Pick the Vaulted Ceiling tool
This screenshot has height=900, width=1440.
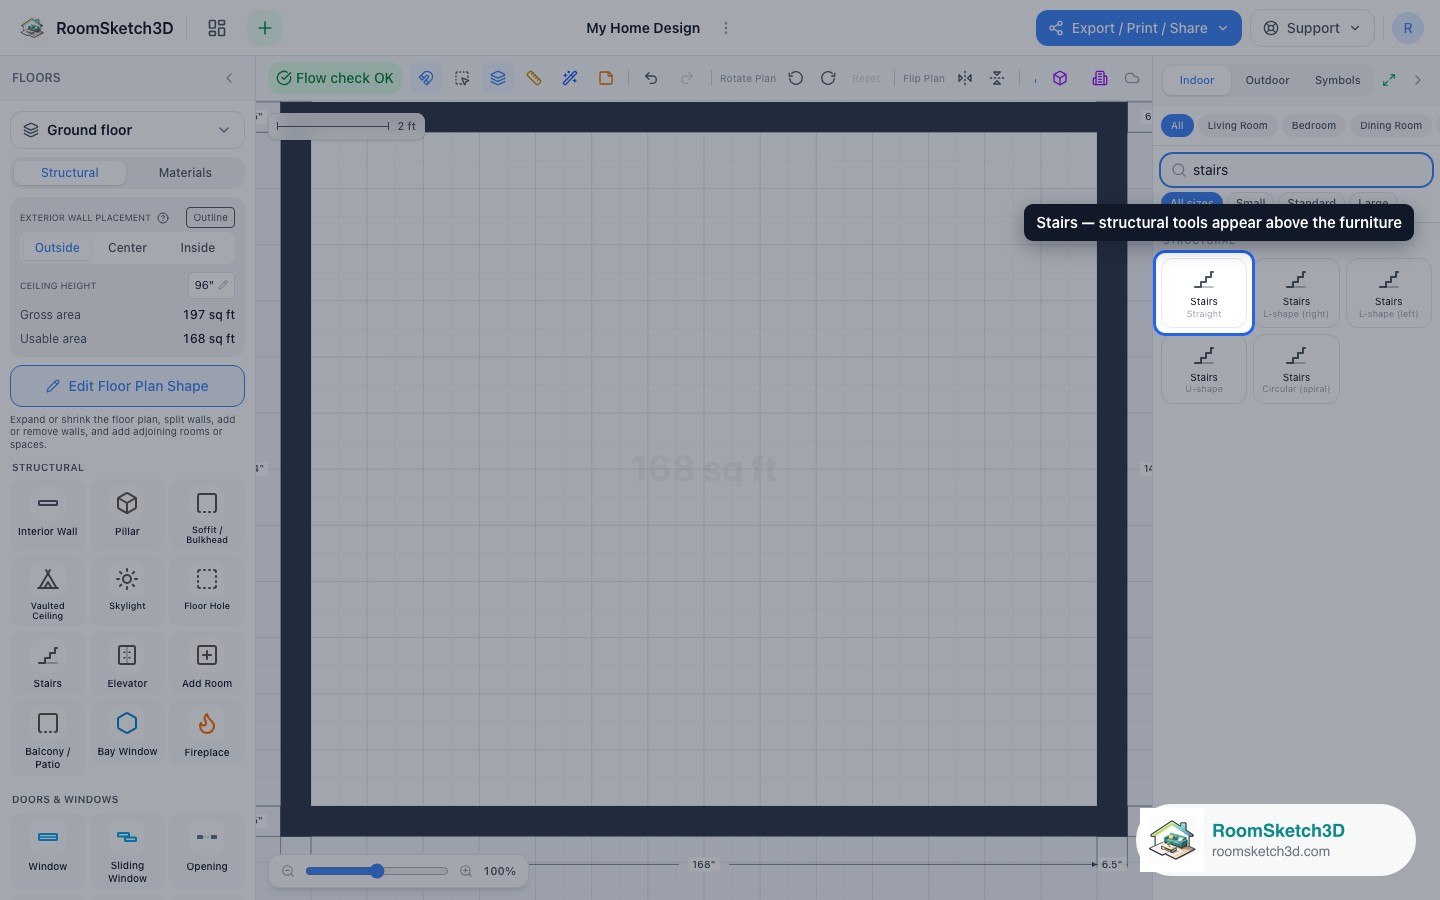[47, 590]
